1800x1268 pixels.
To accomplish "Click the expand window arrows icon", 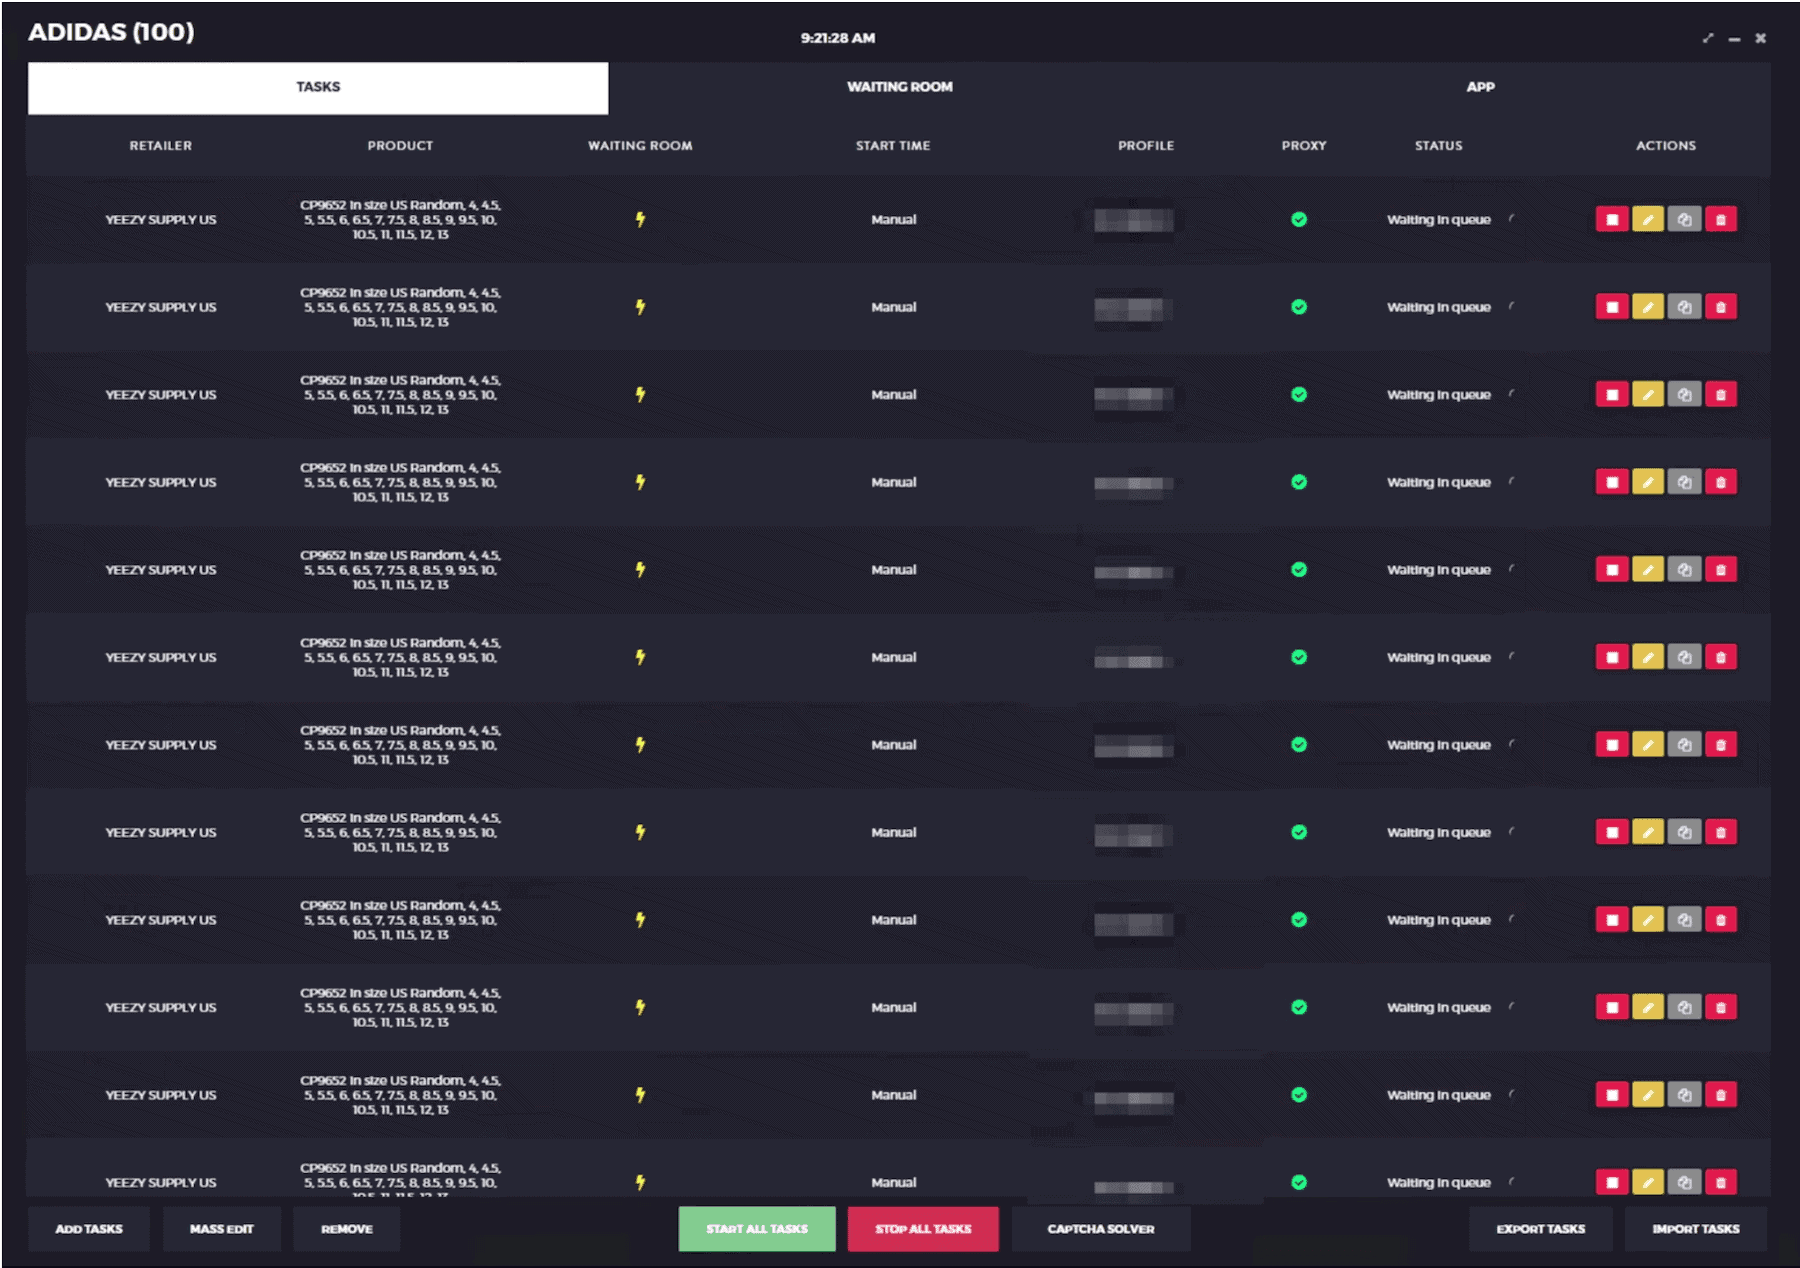I will pos(1707,38).
